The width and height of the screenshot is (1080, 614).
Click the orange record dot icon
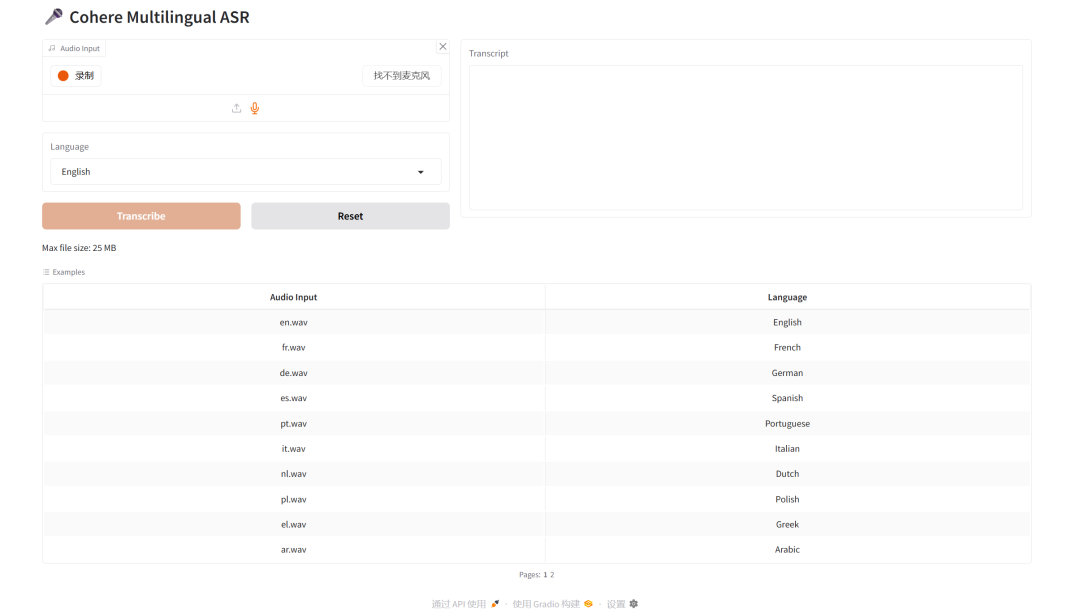click(63, 76)
